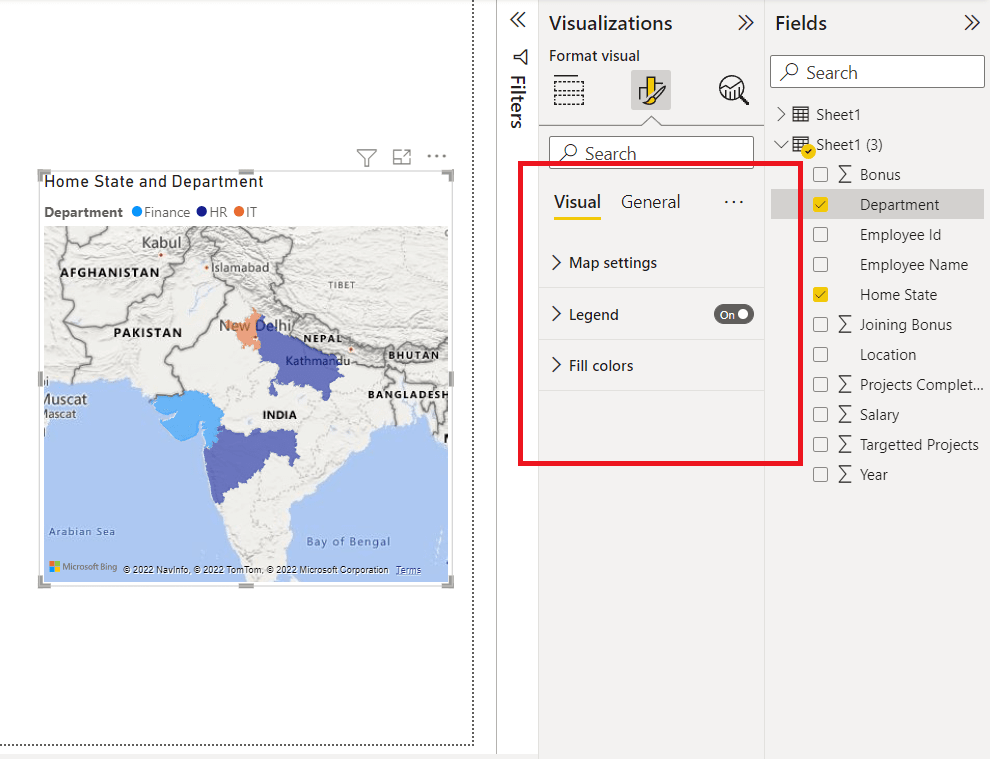The height and width of the screenshot is (759, 990).
Task: Switch to the General tab
Action: (x=650, y=202)
